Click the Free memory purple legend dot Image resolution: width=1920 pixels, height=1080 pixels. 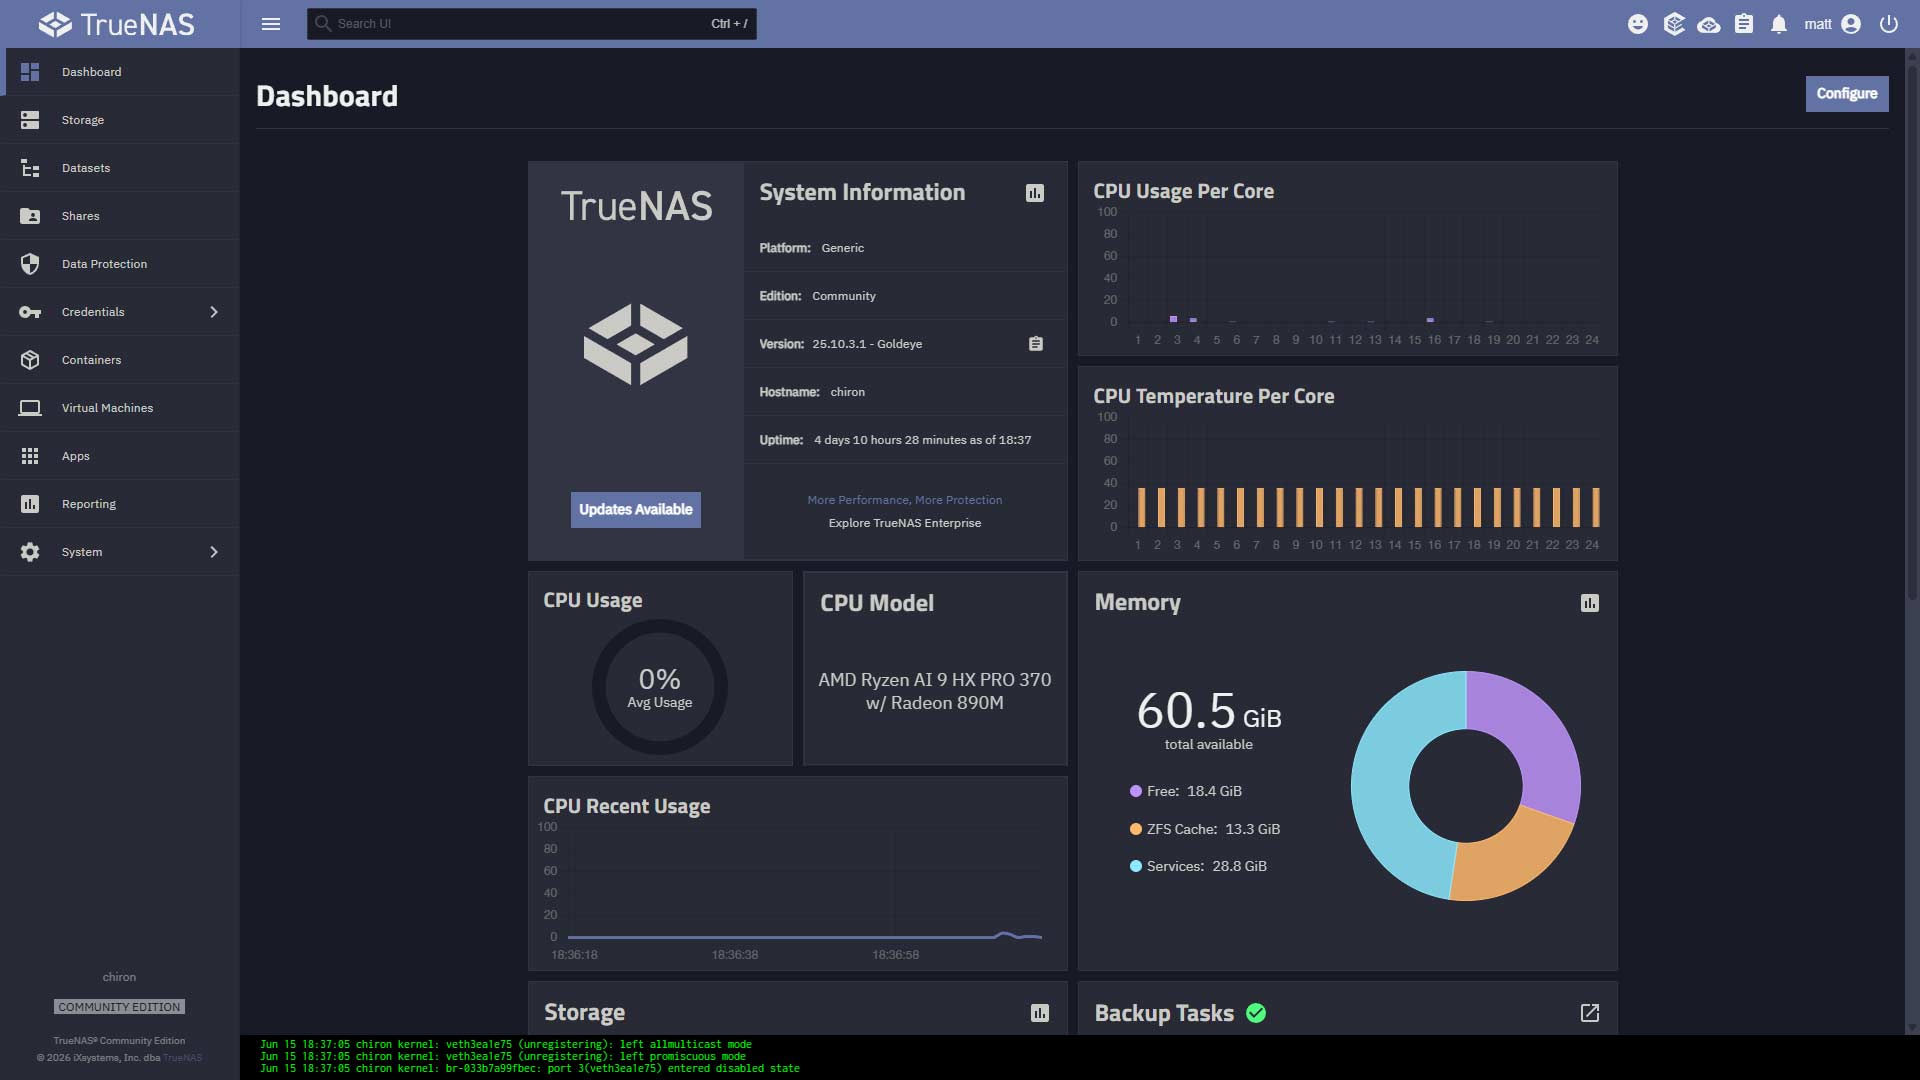point(1136,791)
